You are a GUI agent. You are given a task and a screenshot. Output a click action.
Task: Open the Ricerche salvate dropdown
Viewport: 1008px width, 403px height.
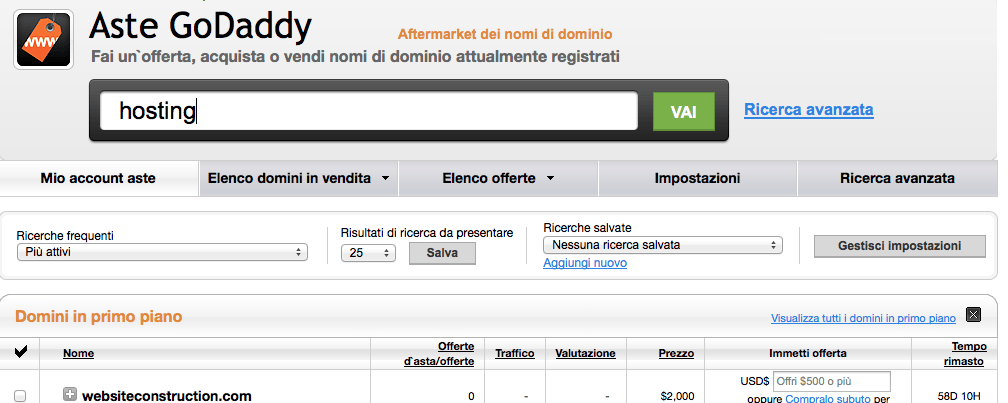663,245
